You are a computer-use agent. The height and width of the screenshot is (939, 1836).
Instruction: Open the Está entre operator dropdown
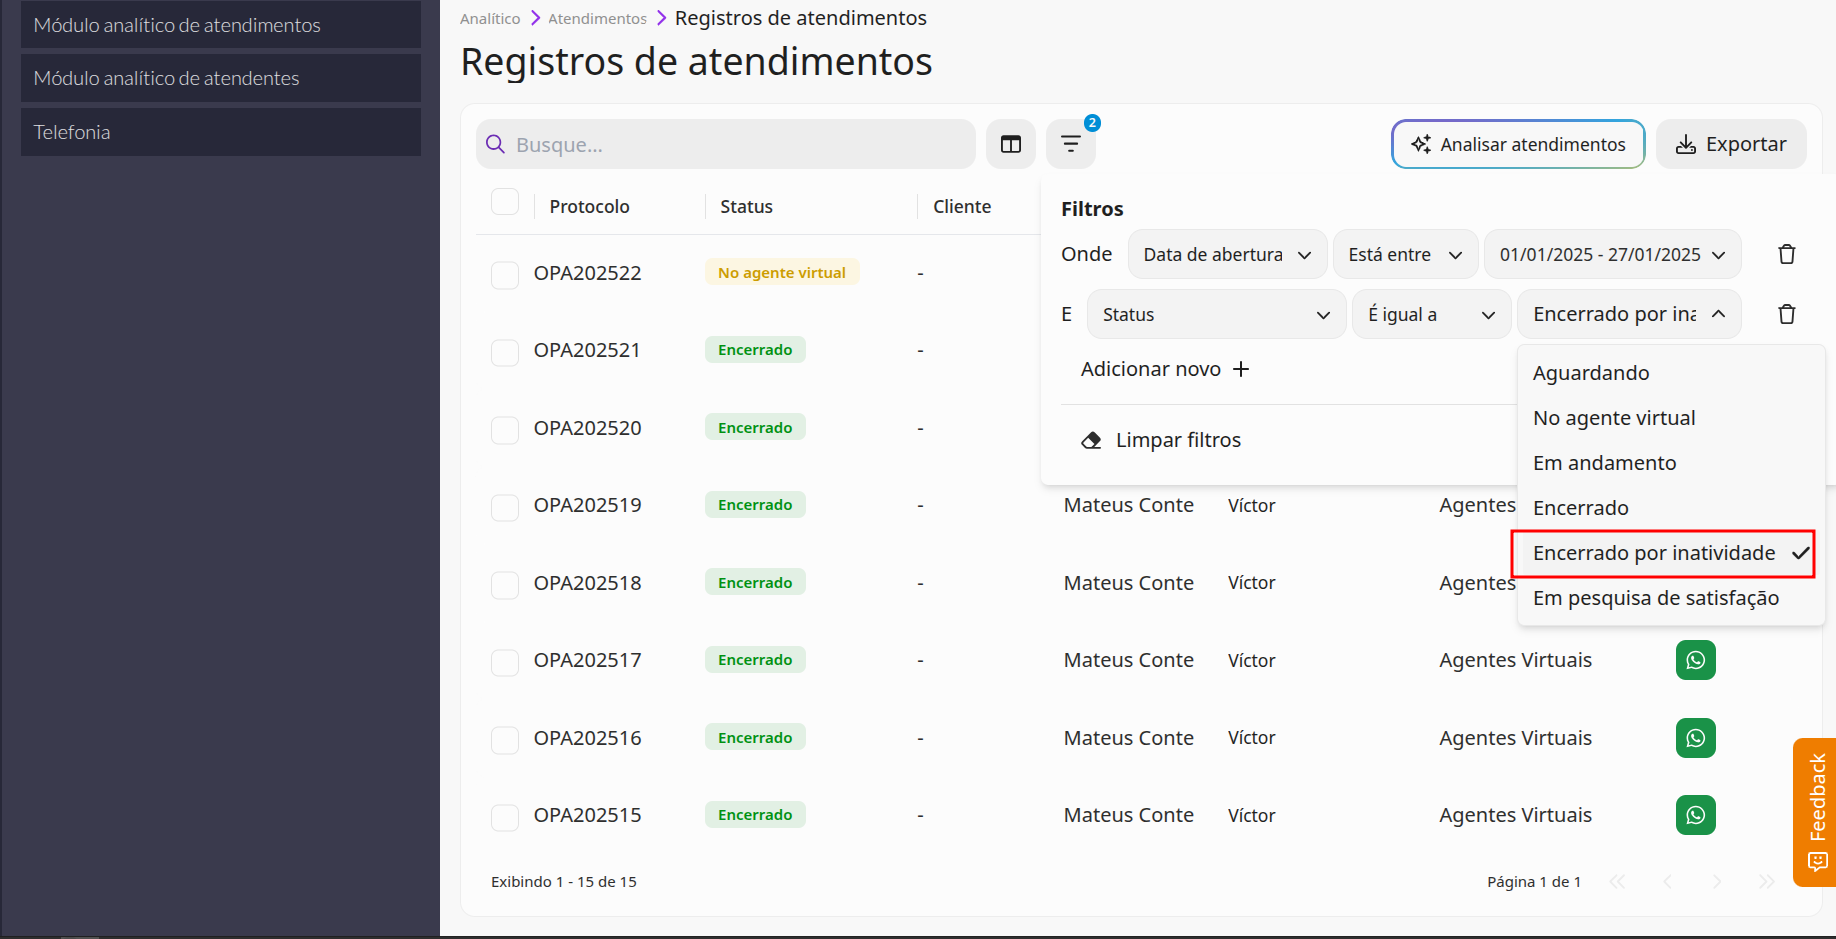pyautogui.click(x=1405, y=254)
